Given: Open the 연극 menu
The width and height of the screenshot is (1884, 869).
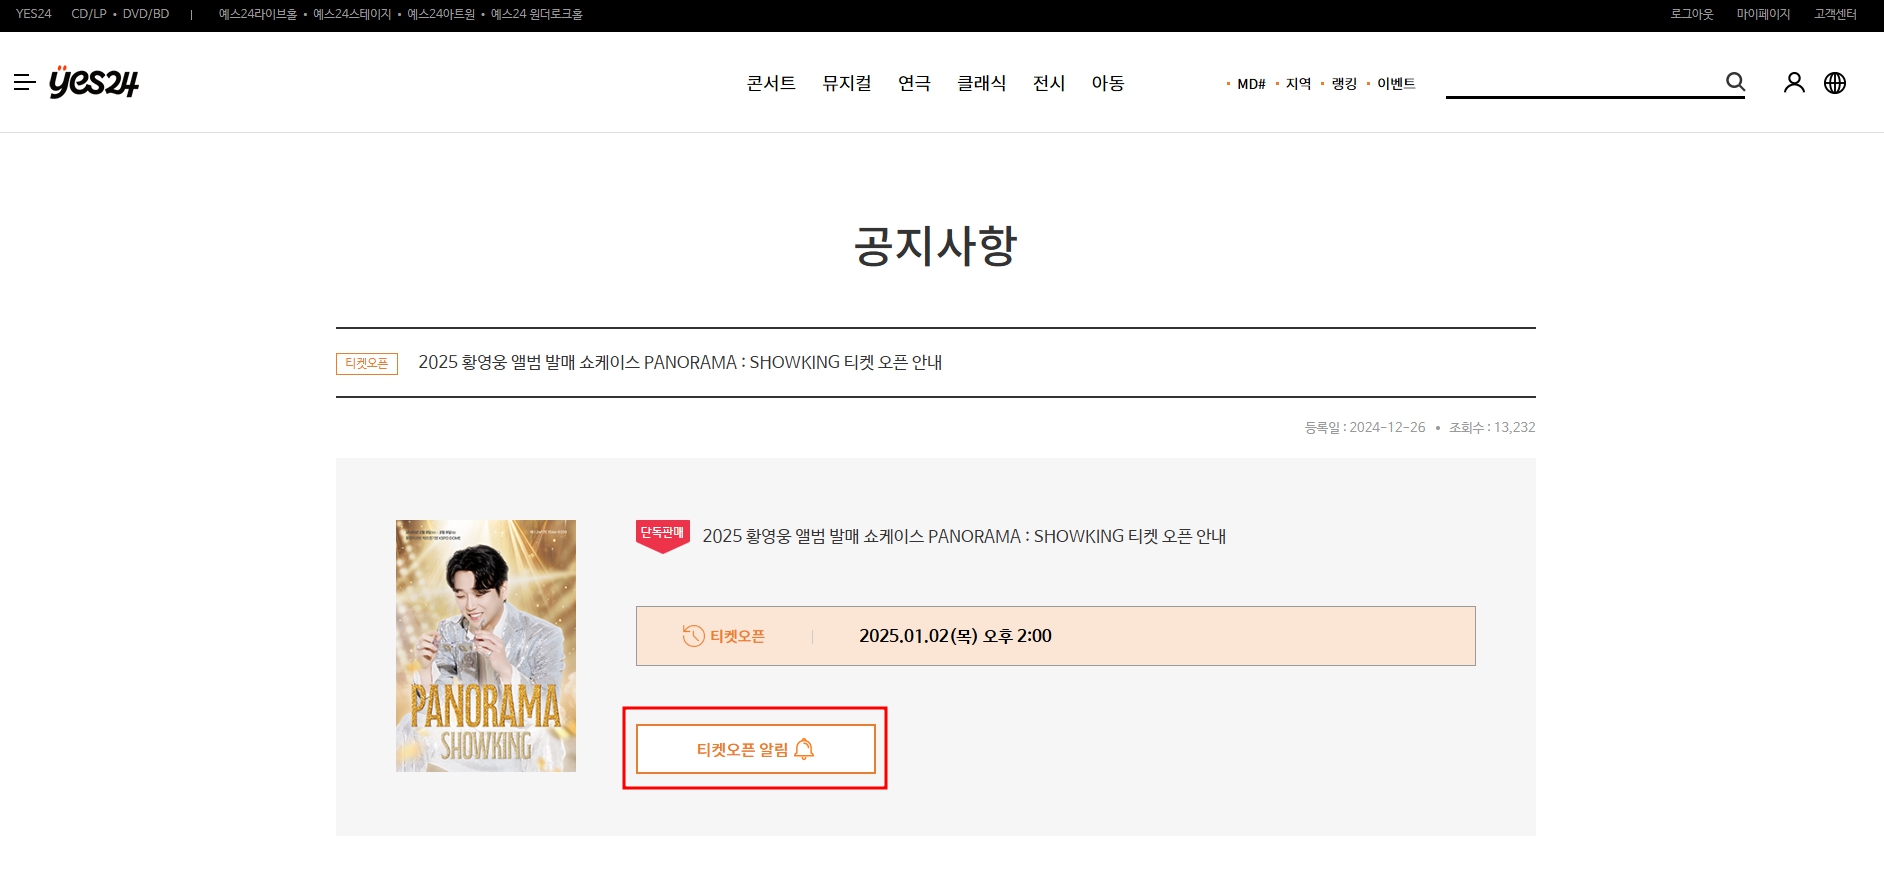Looking at the screenshot, I should (x=914, y=83).
